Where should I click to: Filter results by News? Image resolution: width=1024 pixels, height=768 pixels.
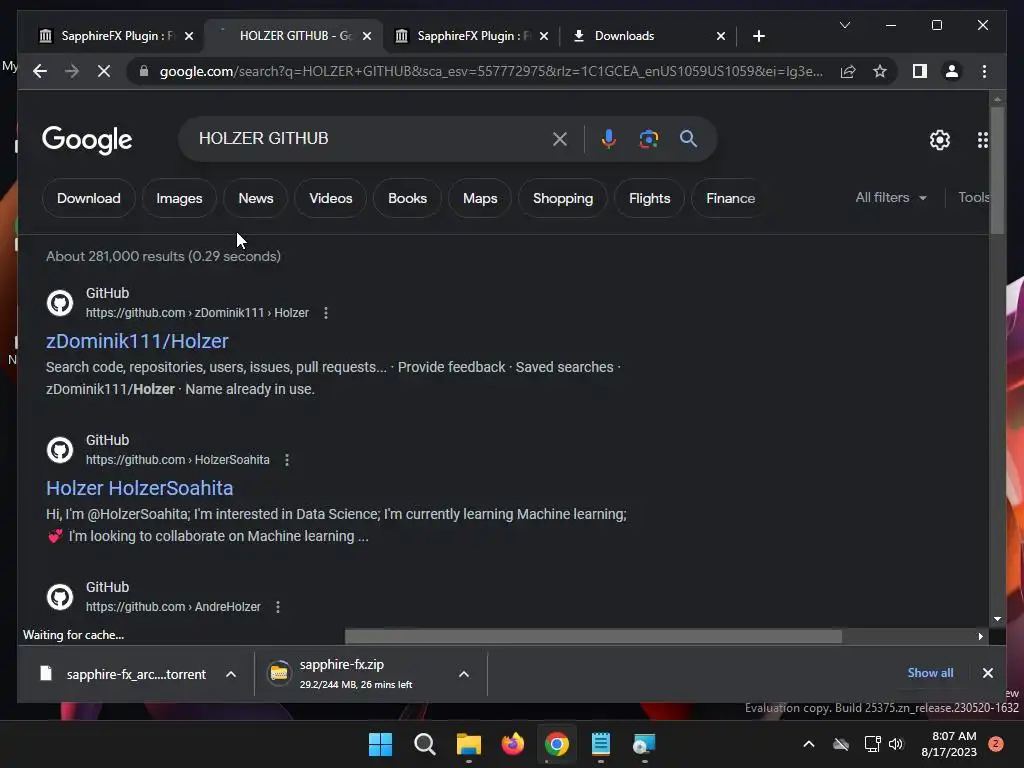pyautogui.click(x=255, y=198)
